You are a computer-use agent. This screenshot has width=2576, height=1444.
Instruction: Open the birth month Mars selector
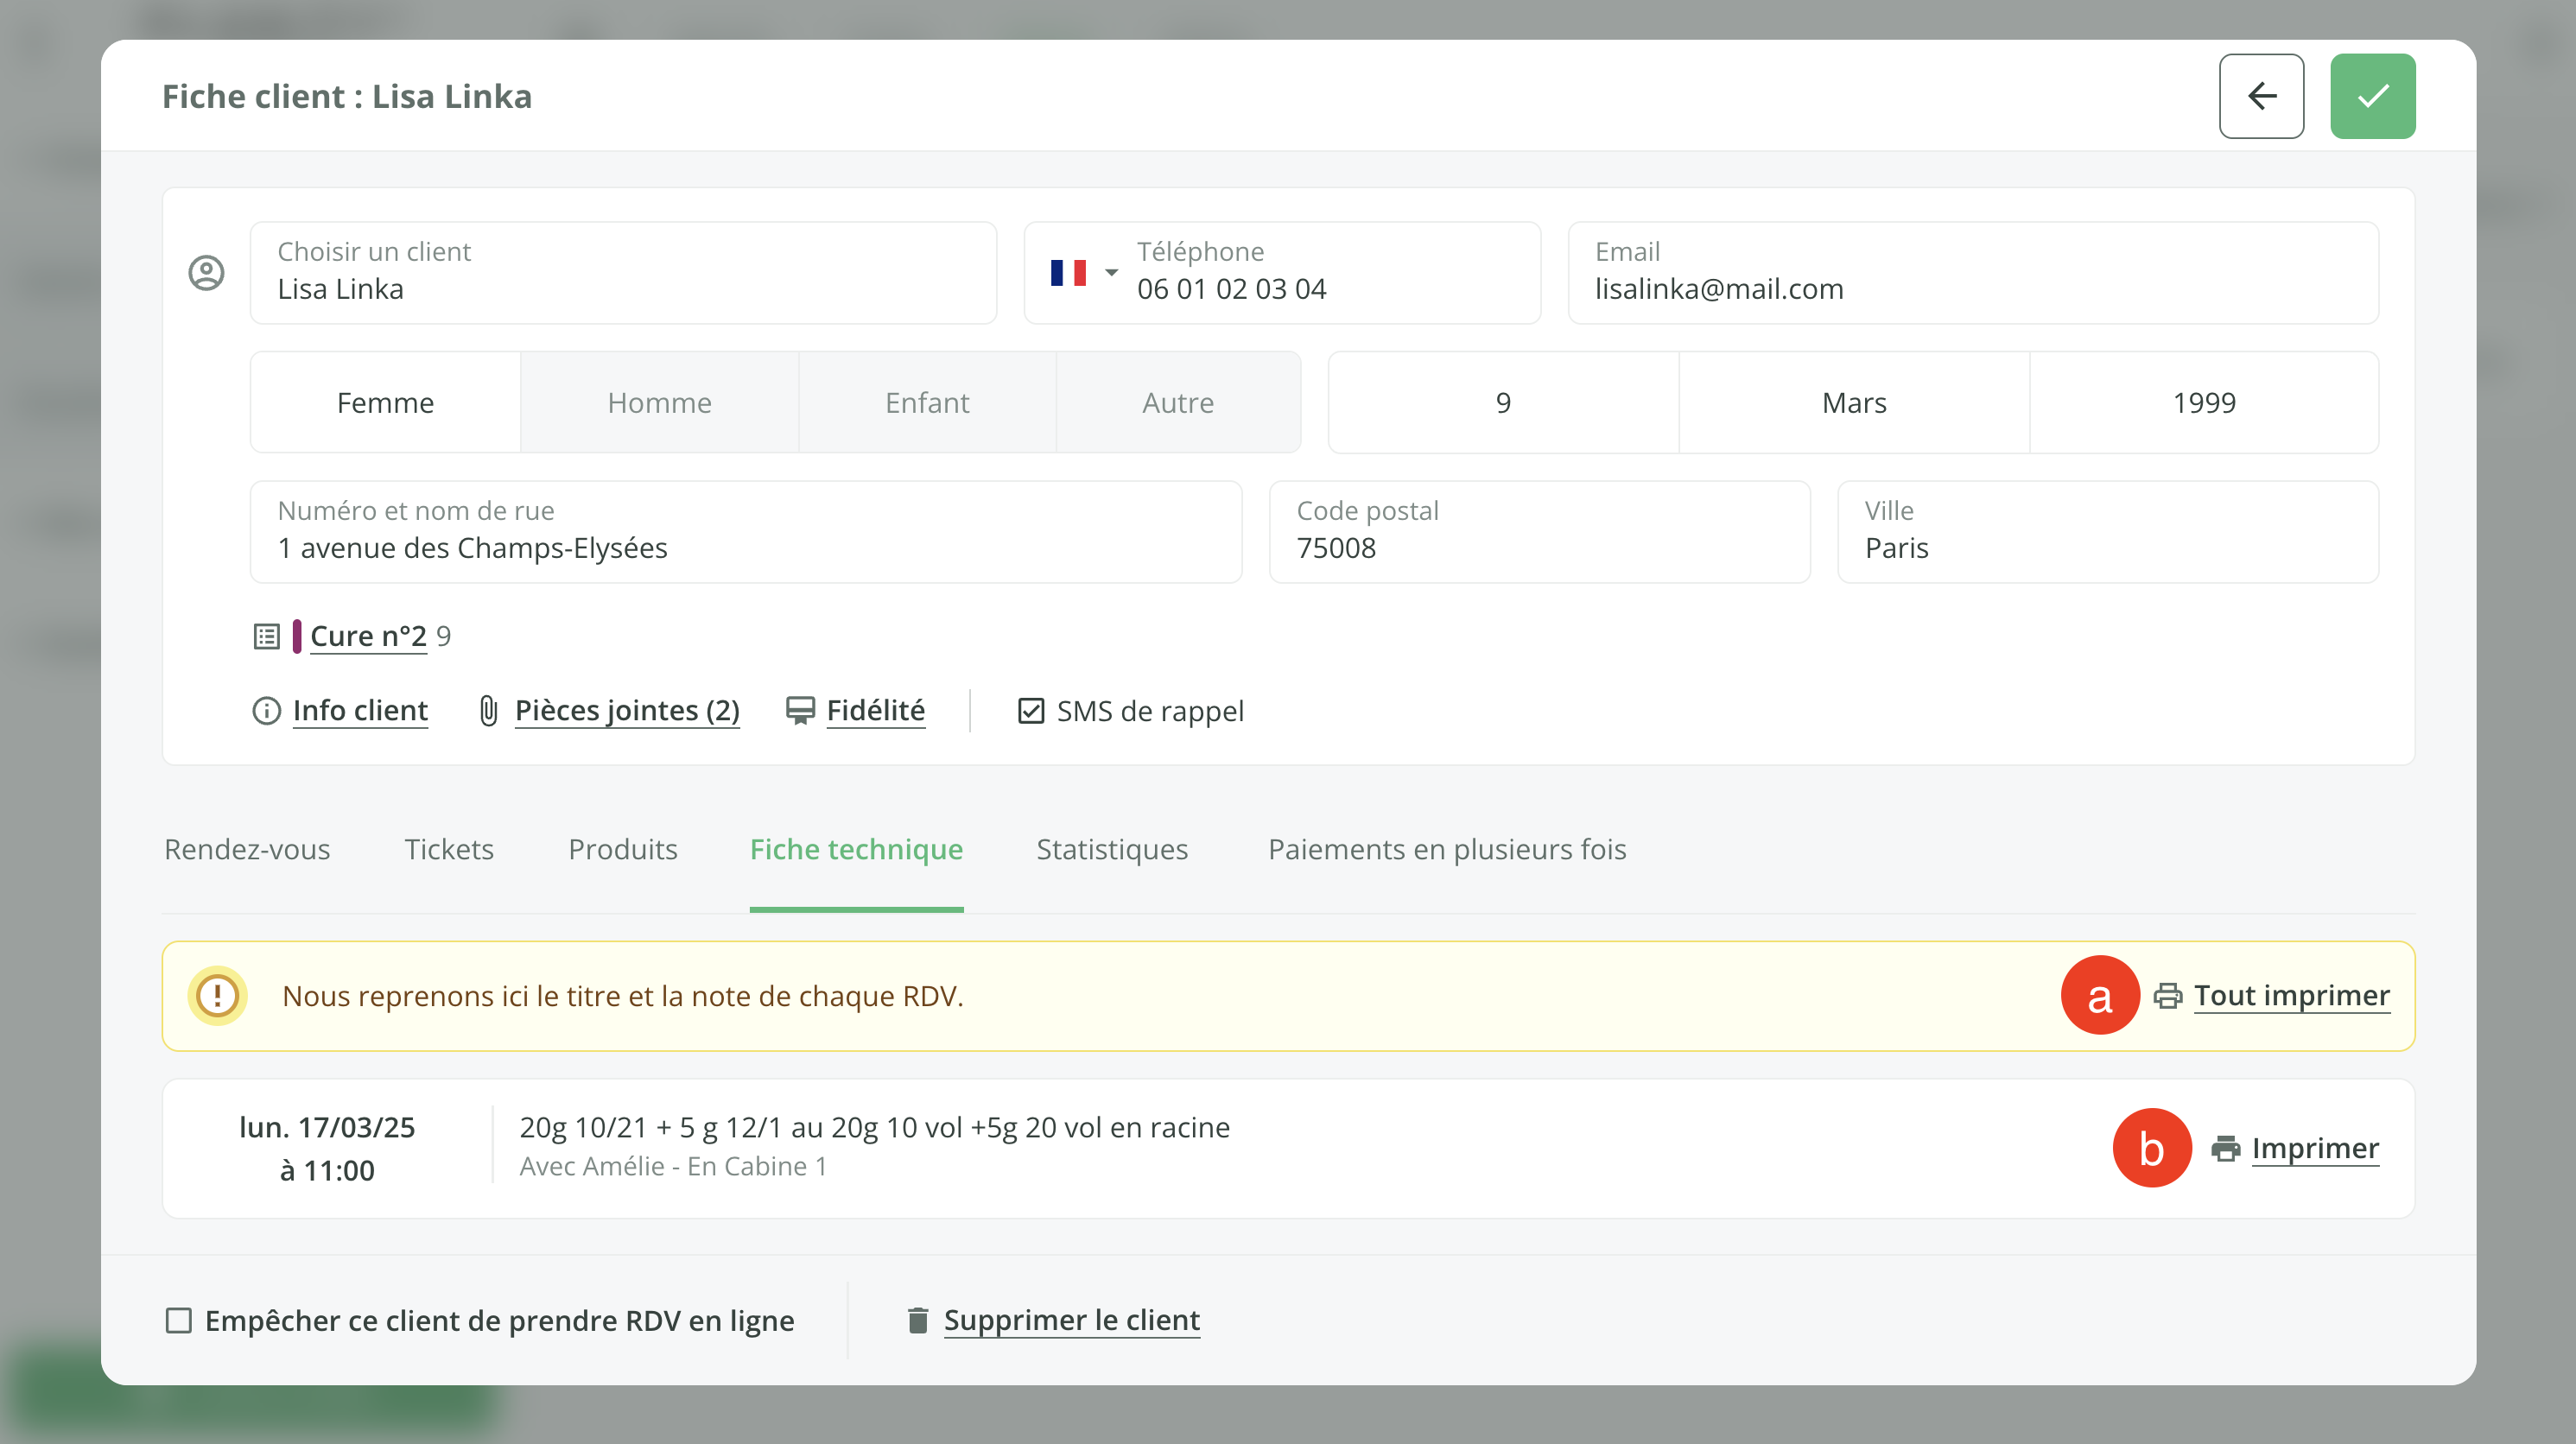pos(1853,402)
